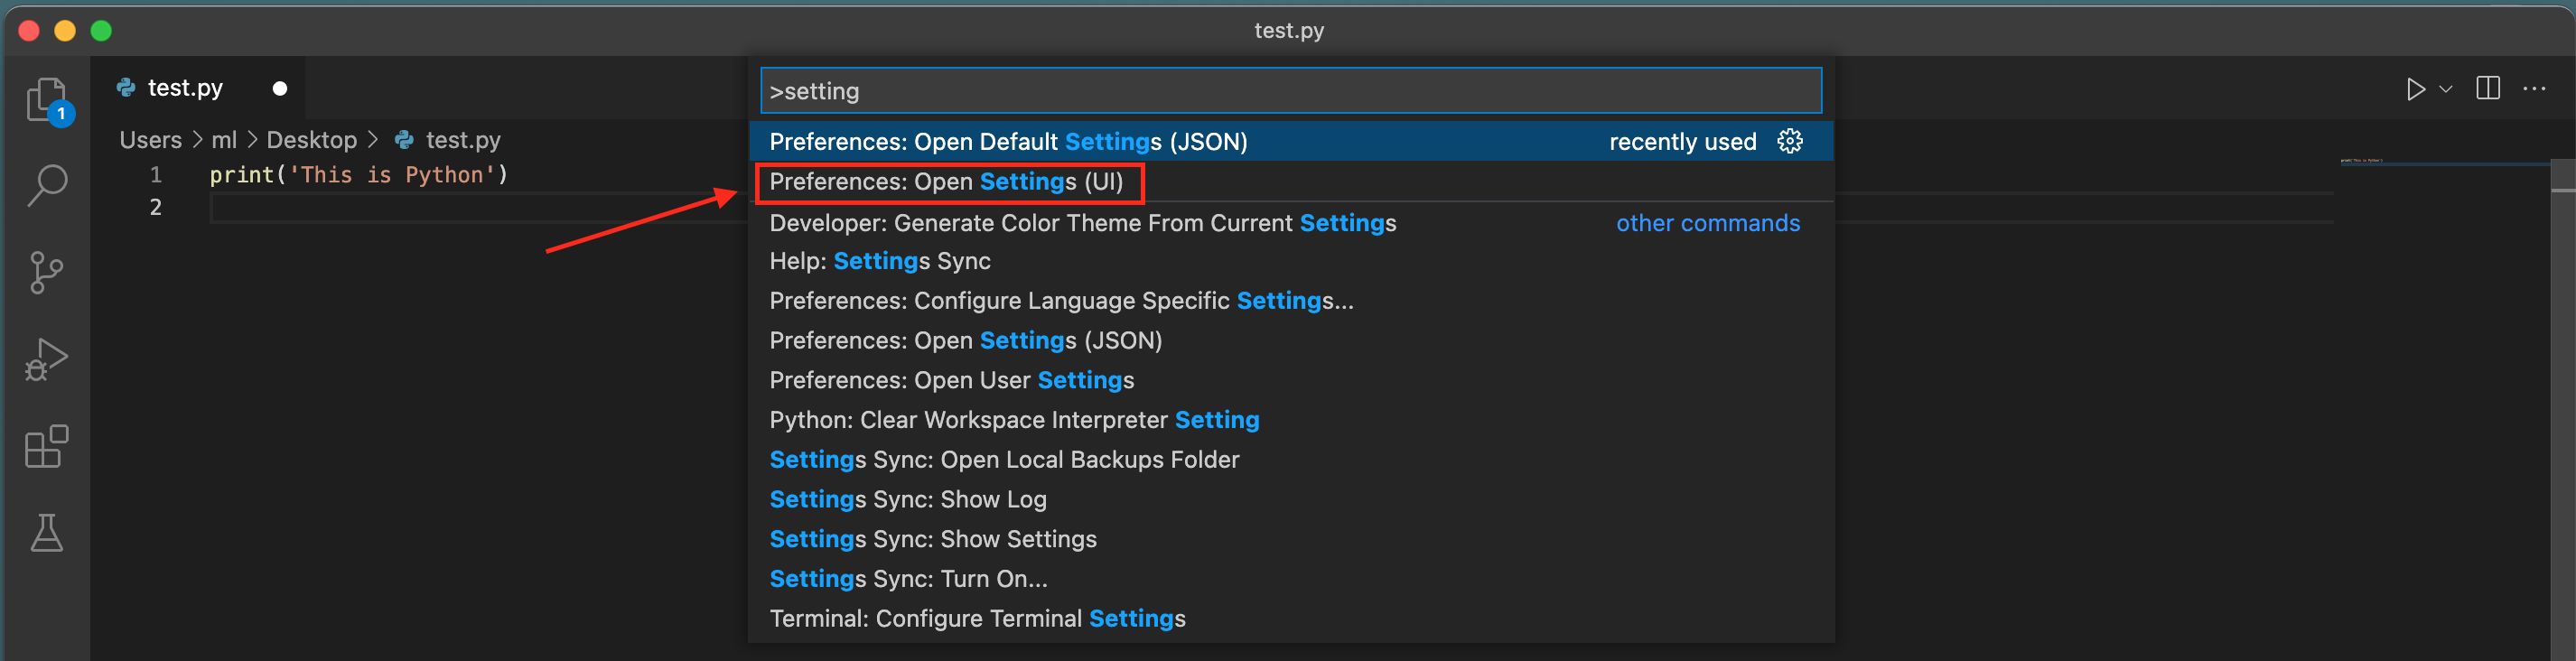Screen dimensions: 2576x661
Task: Open the Testing flask view
Action: tap(46, 533)
